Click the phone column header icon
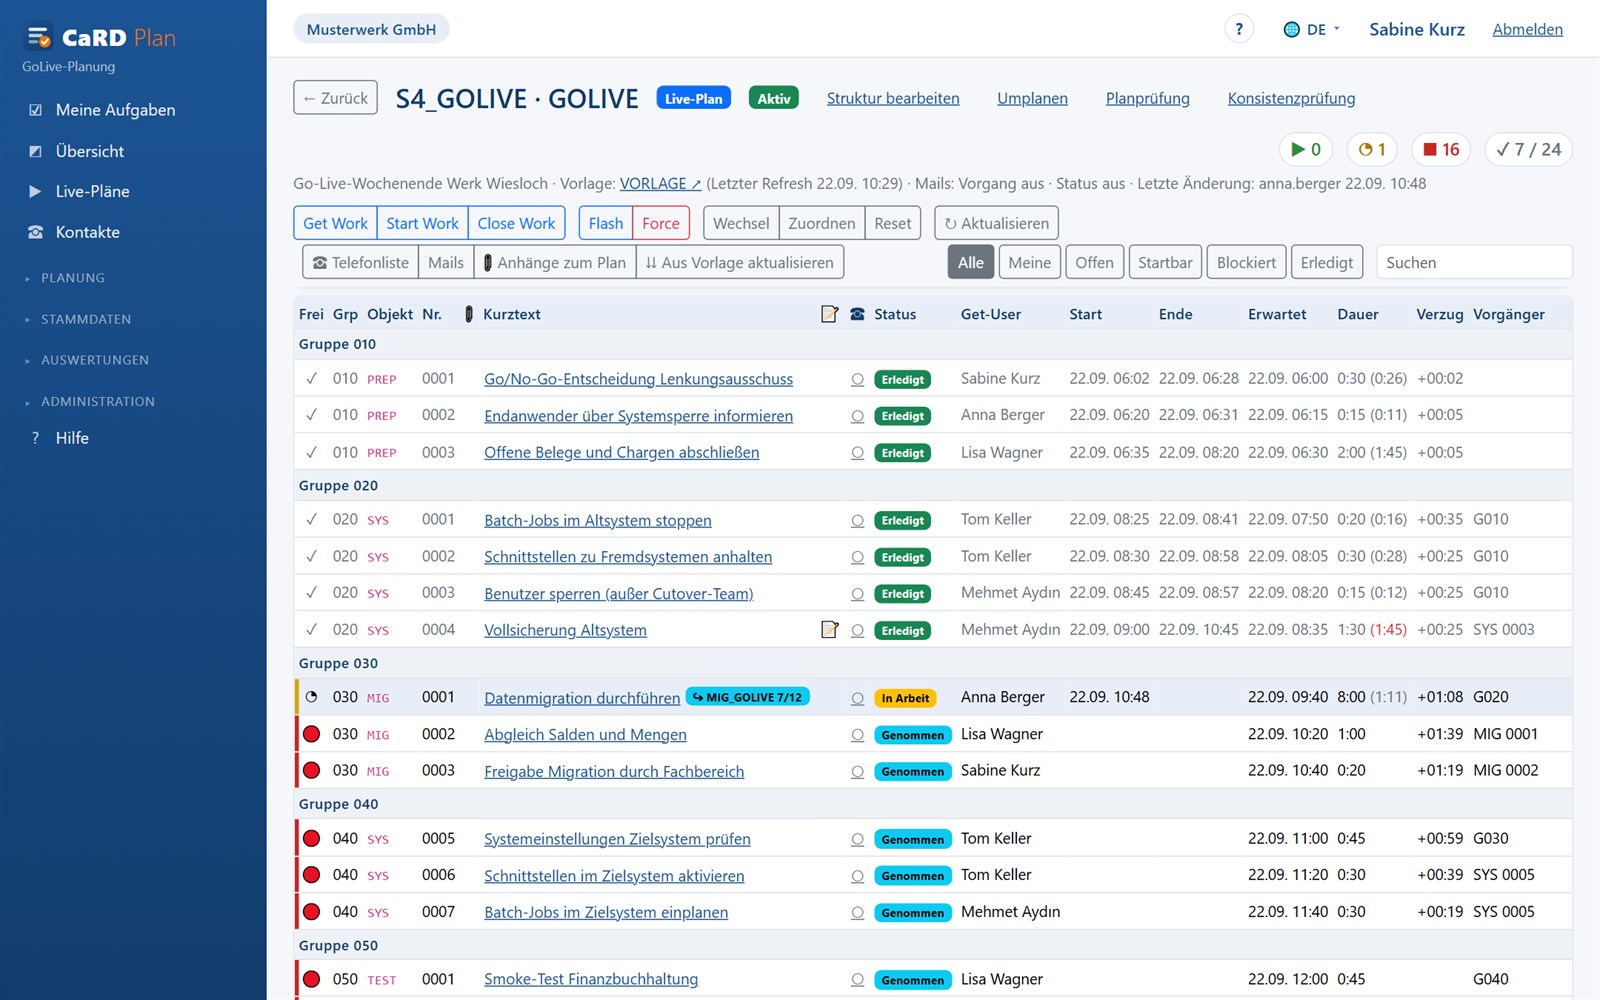The image size is (1600, 1000). (857, 314)
